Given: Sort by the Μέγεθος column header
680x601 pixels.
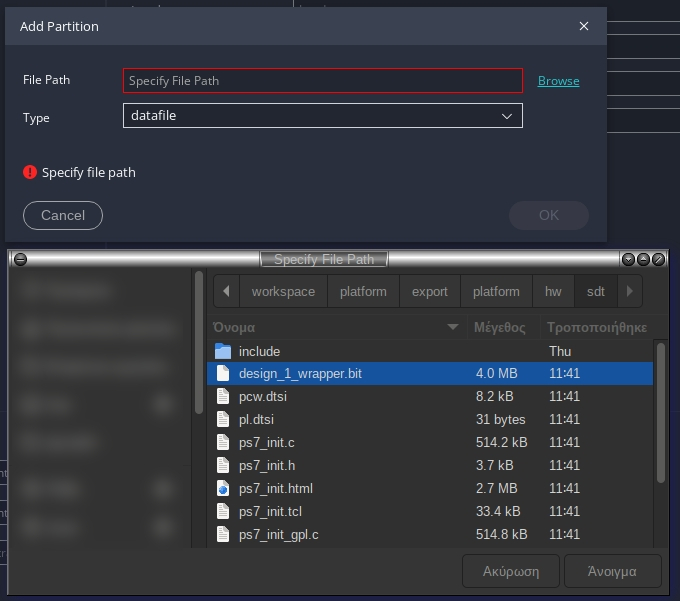Looking at the screenshot, I should [x=503, y=327].
